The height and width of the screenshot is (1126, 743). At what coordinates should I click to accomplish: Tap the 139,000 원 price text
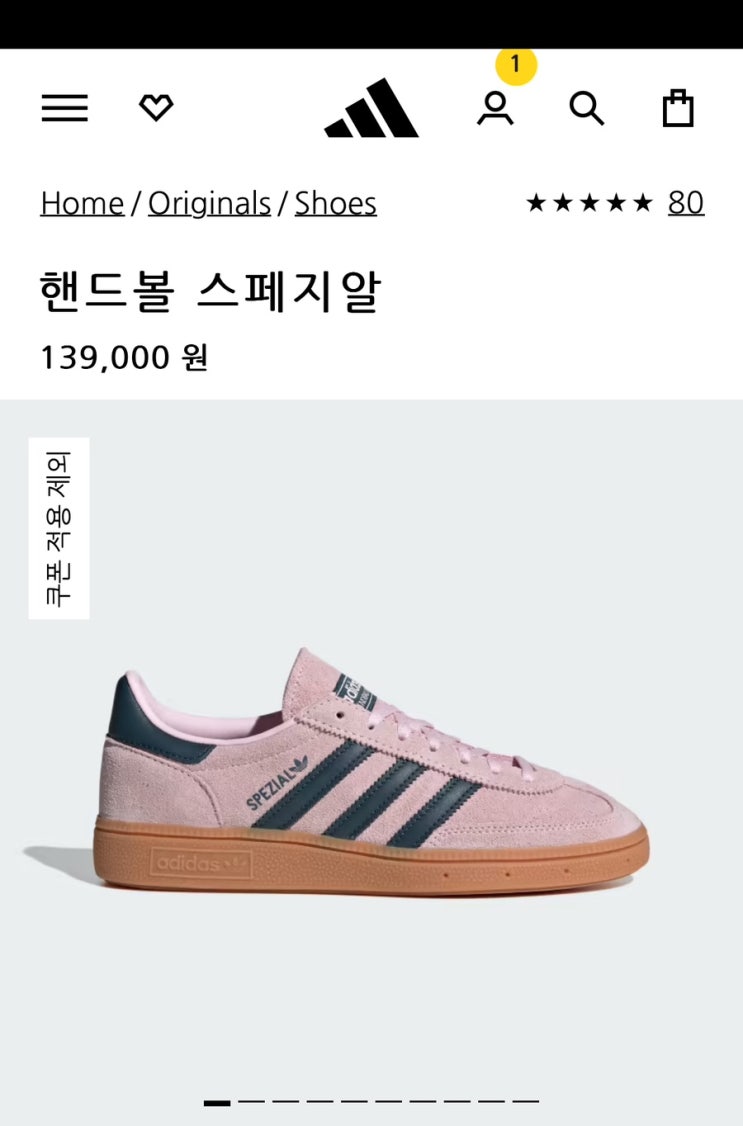pos(124,357)
